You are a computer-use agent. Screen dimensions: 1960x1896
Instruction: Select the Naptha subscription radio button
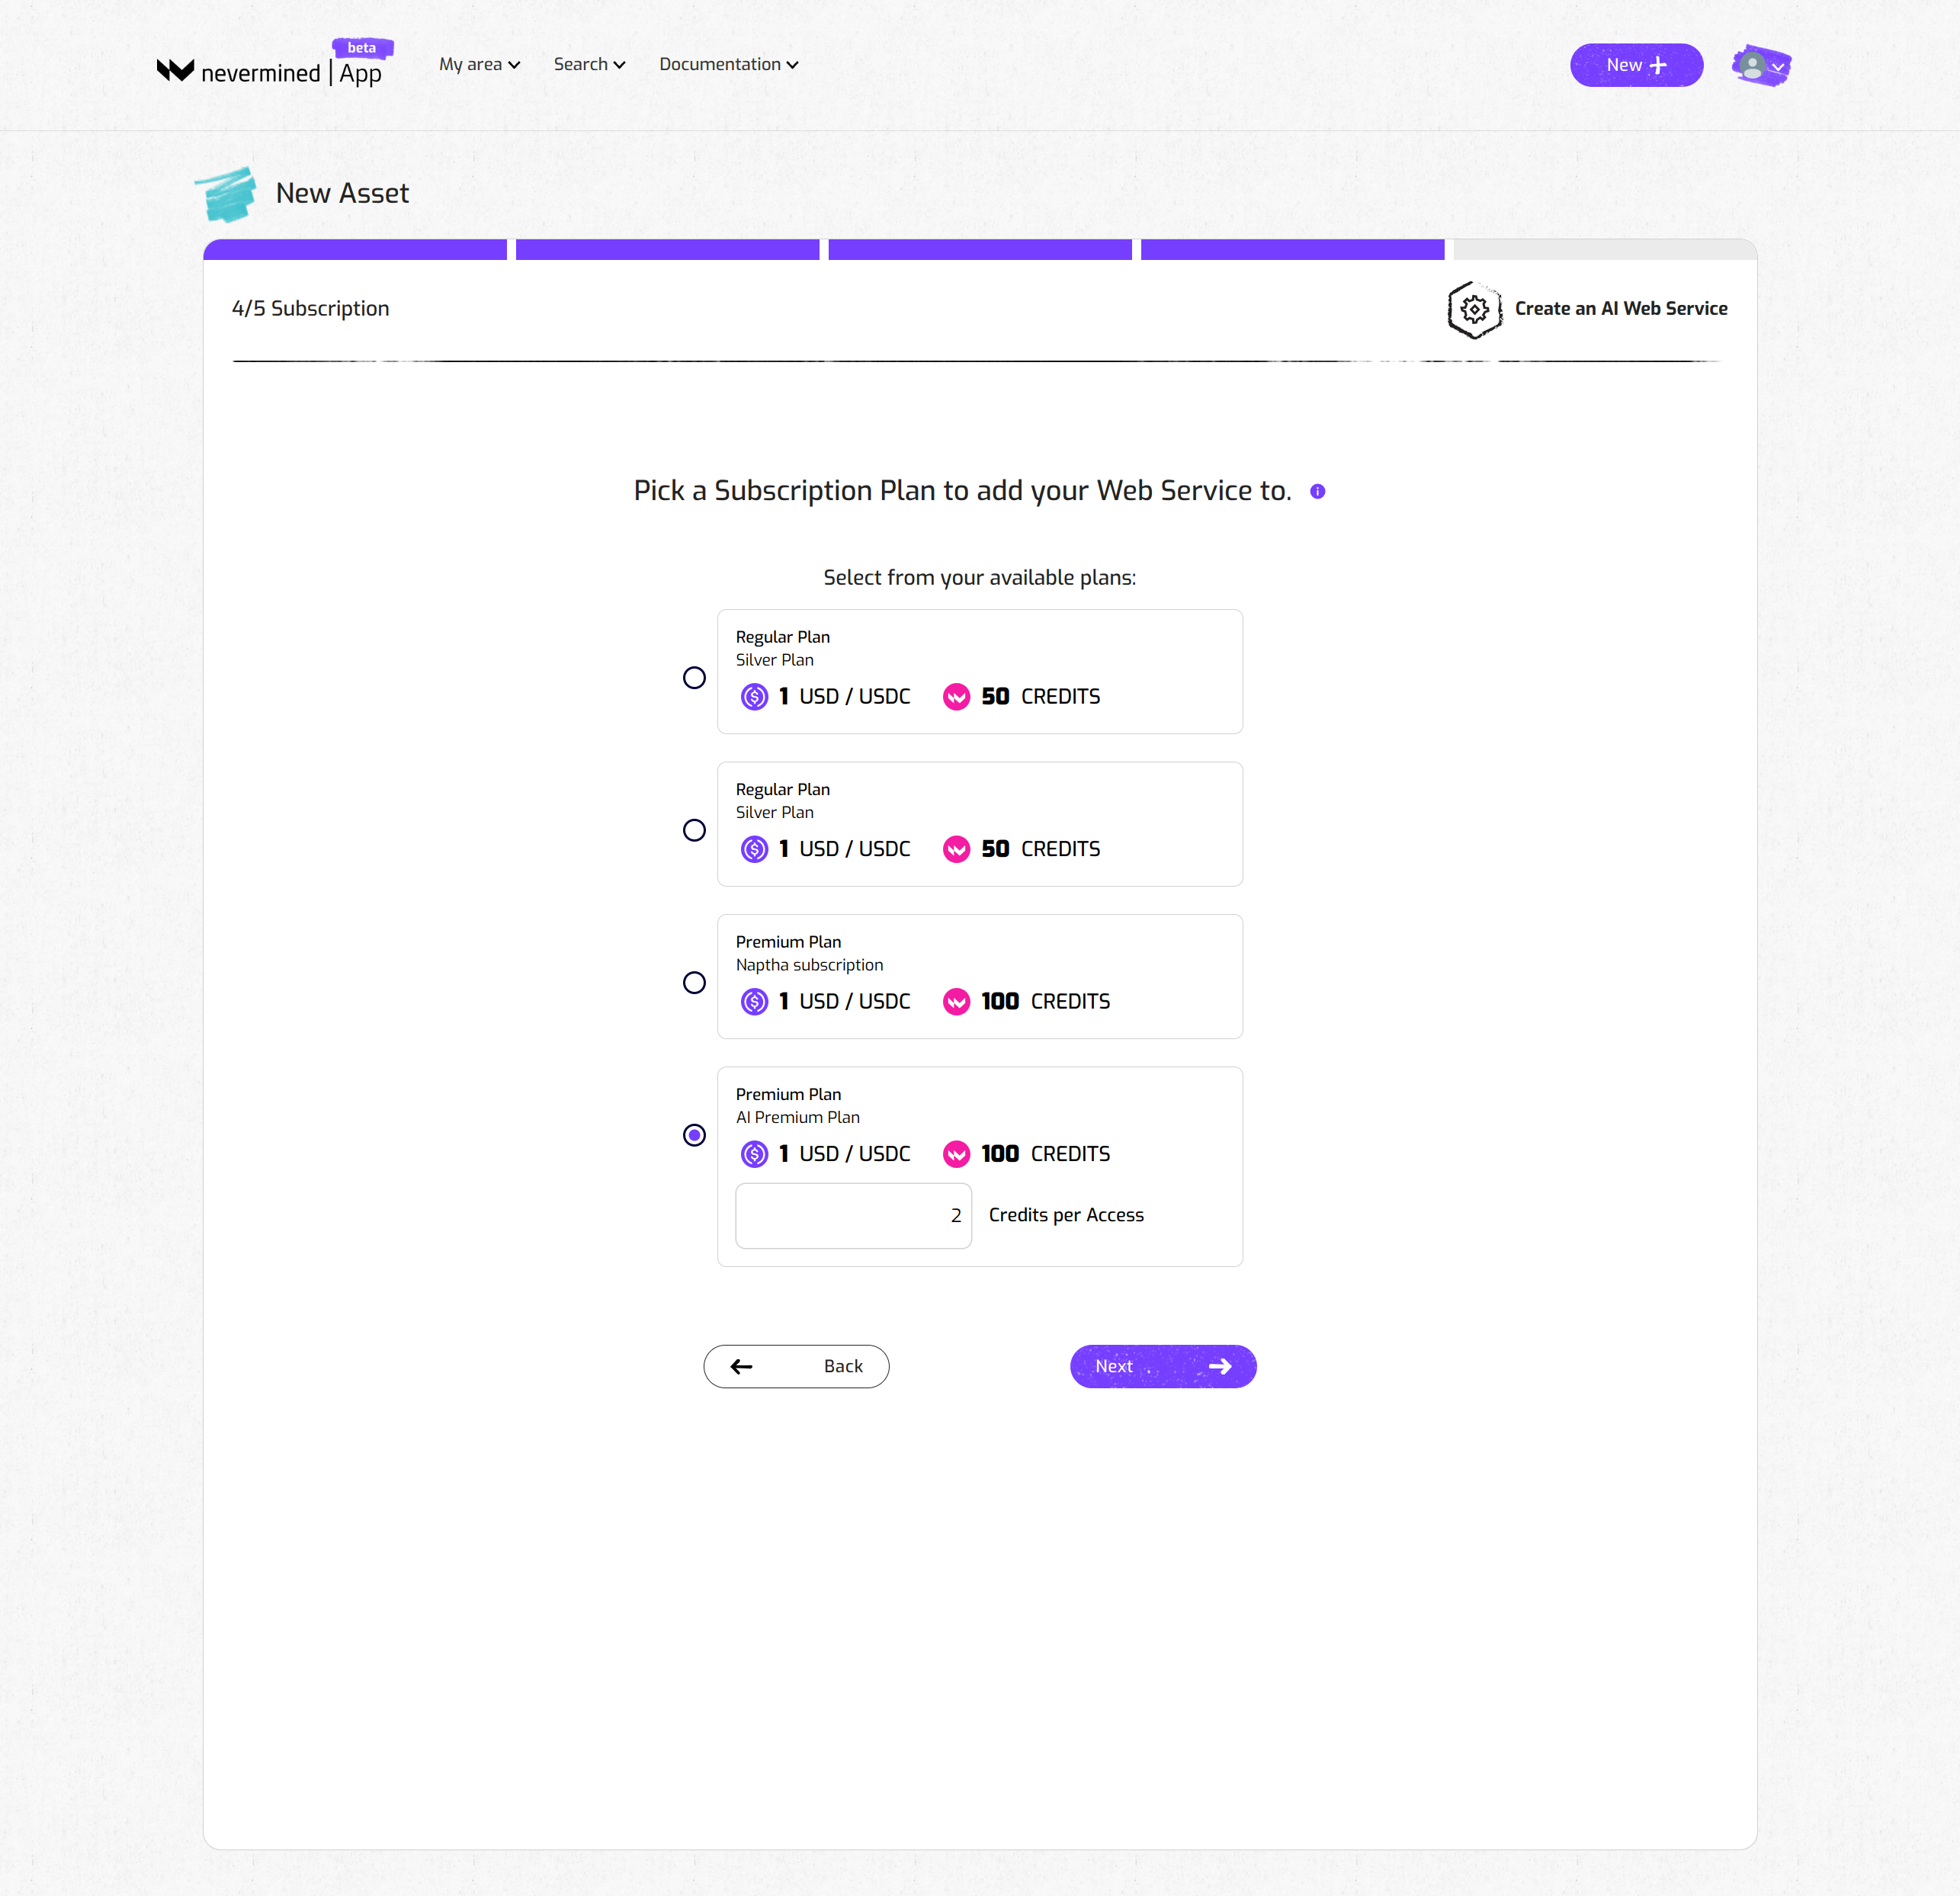(x=694, y=983)
